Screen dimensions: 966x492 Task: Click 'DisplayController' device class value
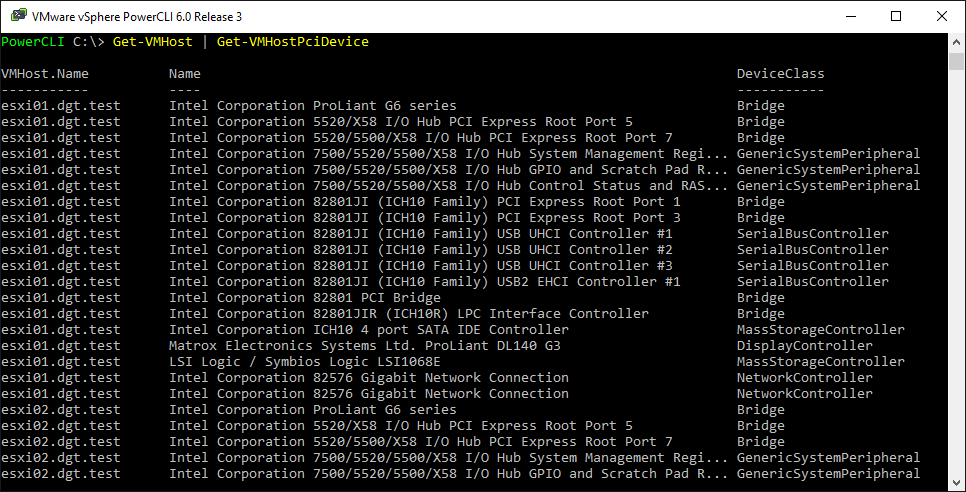(x=805, y=346)
